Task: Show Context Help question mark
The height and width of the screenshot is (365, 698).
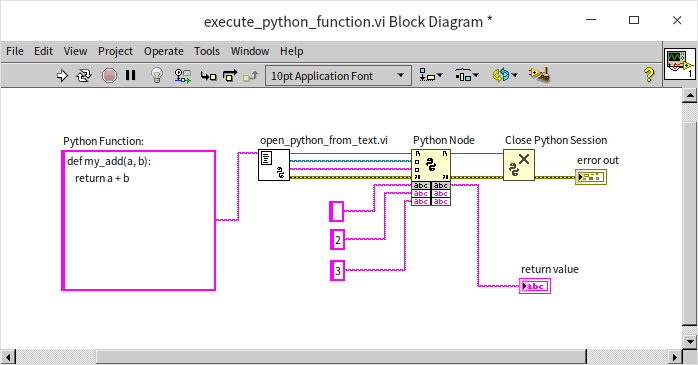Action: pos(649,75)
